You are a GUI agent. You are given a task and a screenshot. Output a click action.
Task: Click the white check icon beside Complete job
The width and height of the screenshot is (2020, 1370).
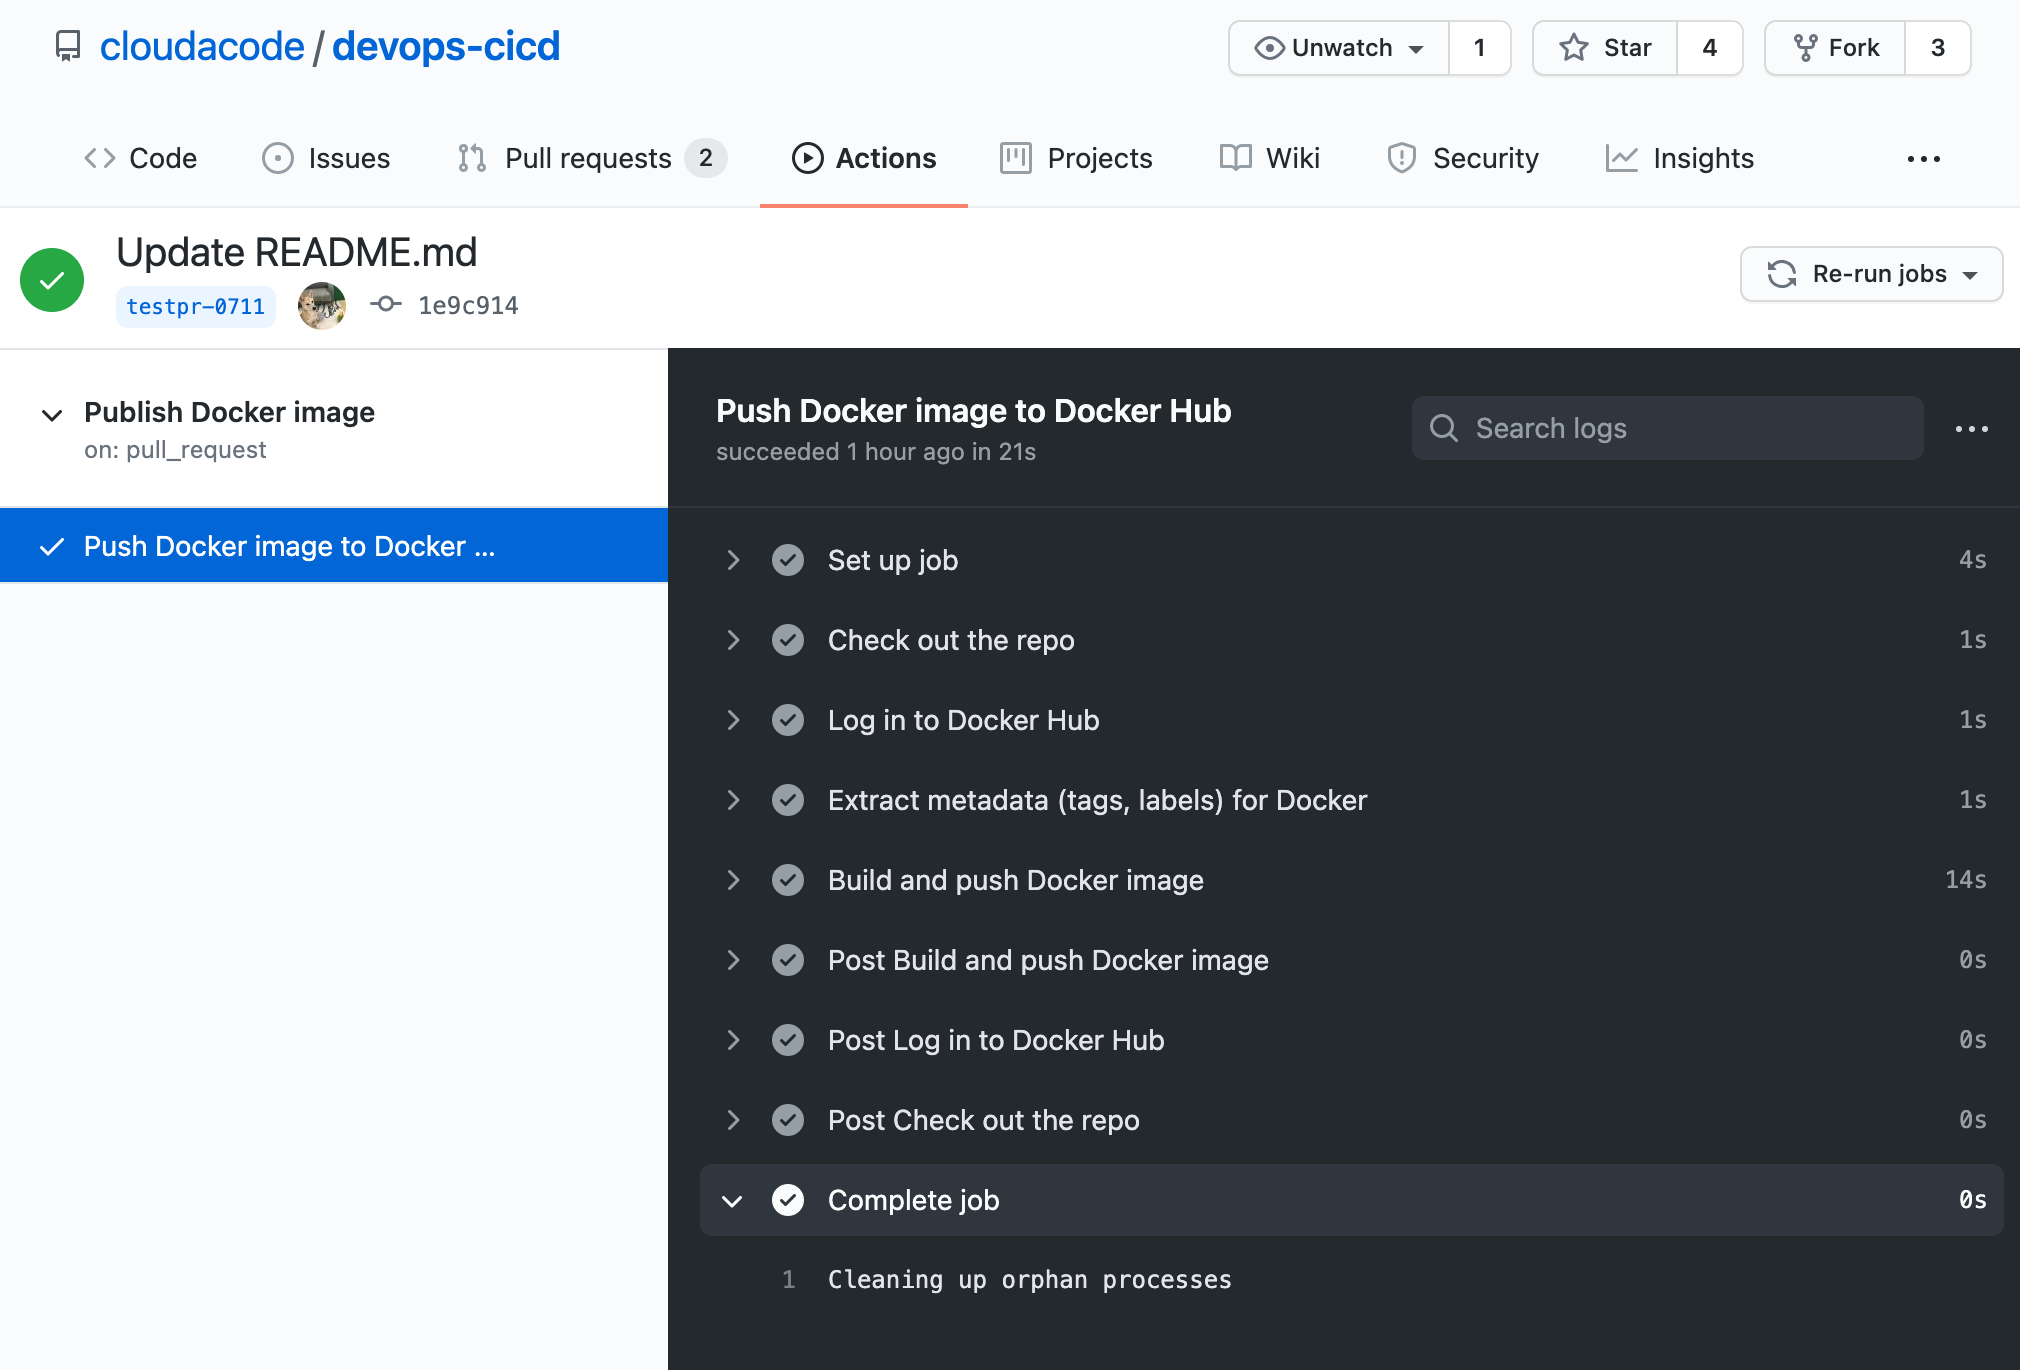pos(788,1200)
